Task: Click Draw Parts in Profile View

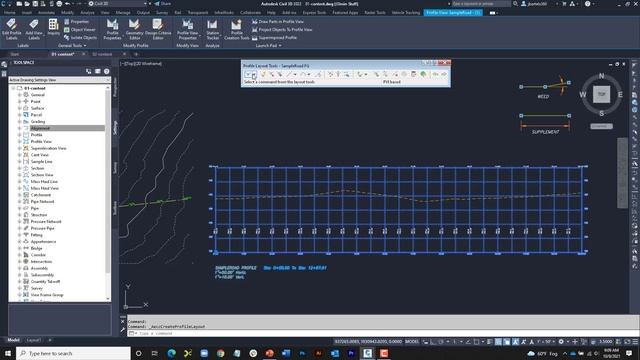Action: click(x=278, y=21)
